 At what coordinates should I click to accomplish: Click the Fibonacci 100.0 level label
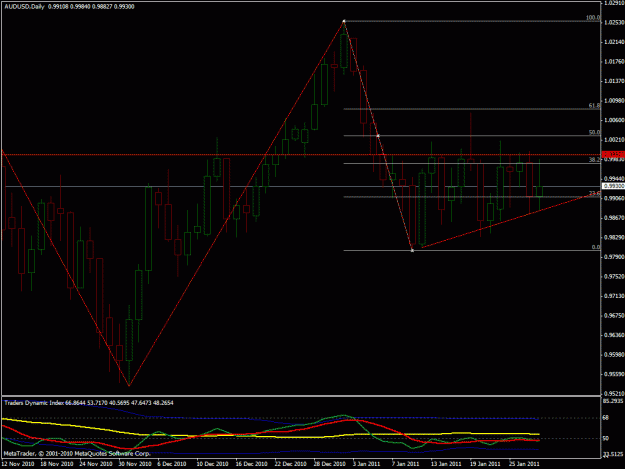593,18
